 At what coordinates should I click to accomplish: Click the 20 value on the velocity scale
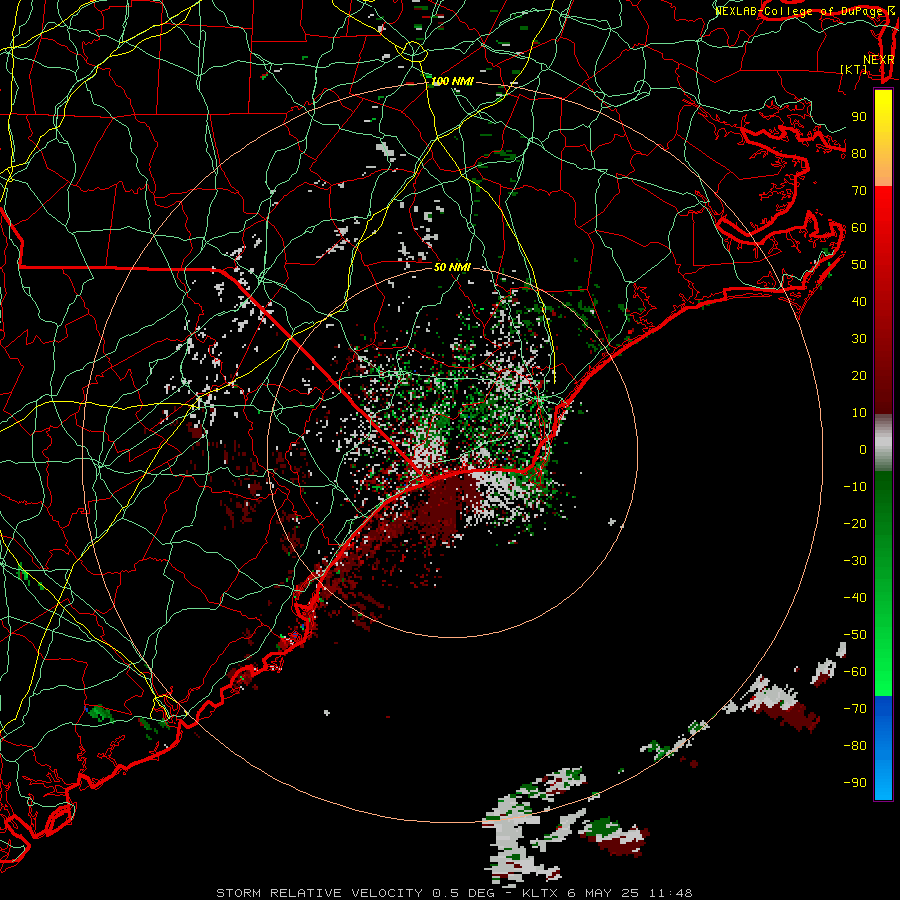click(x=859, y=375)
